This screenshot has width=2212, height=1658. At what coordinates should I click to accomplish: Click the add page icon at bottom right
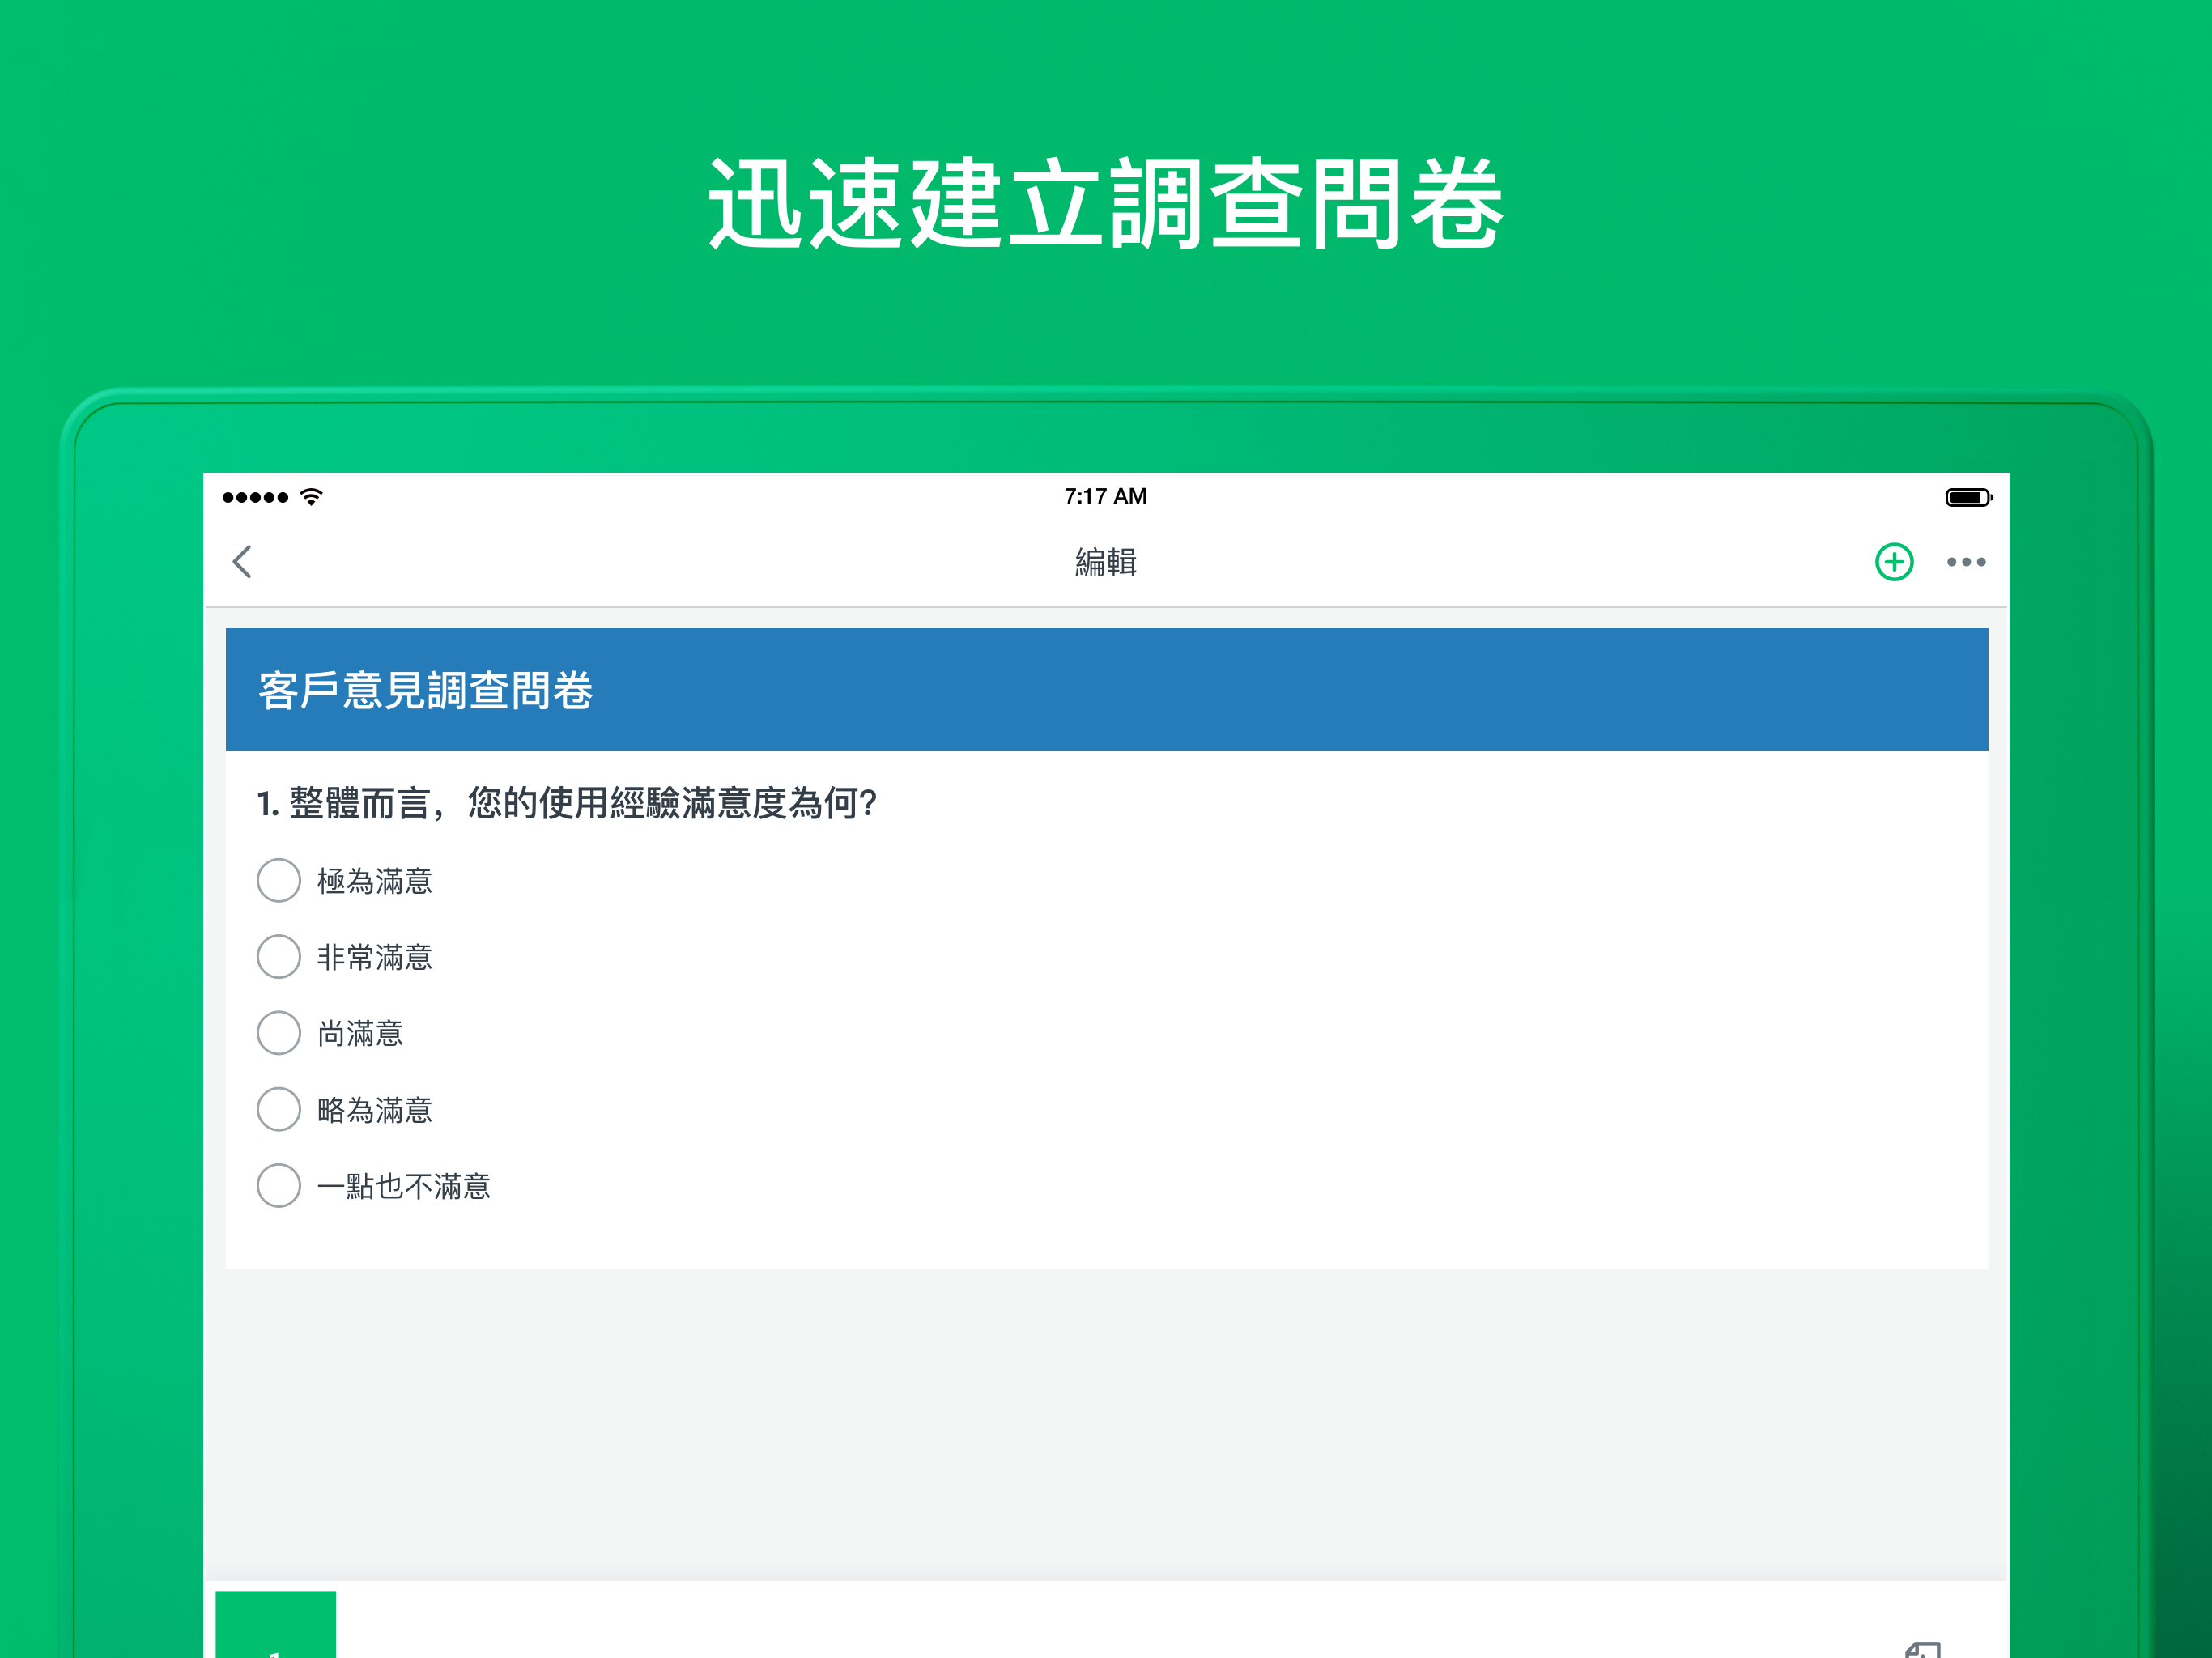[1922, 1648]
